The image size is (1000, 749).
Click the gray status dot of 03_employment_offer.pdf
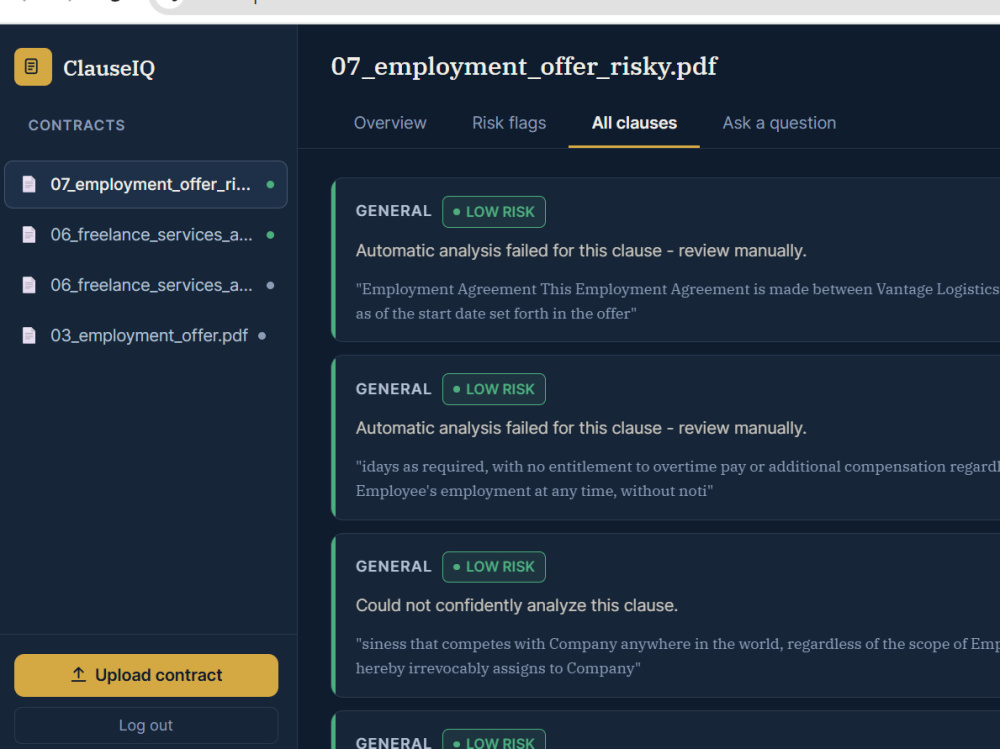[x=262, y=336]
